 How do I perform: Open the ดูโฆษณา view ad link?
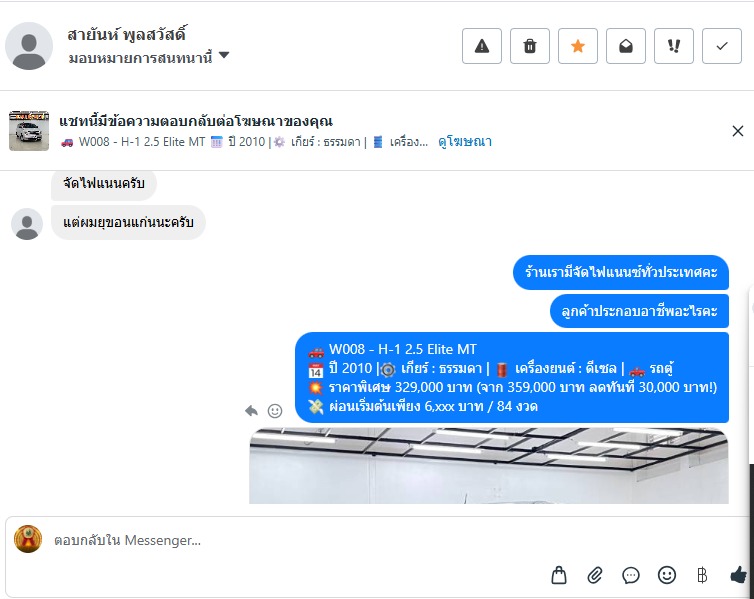click(465, 142)
